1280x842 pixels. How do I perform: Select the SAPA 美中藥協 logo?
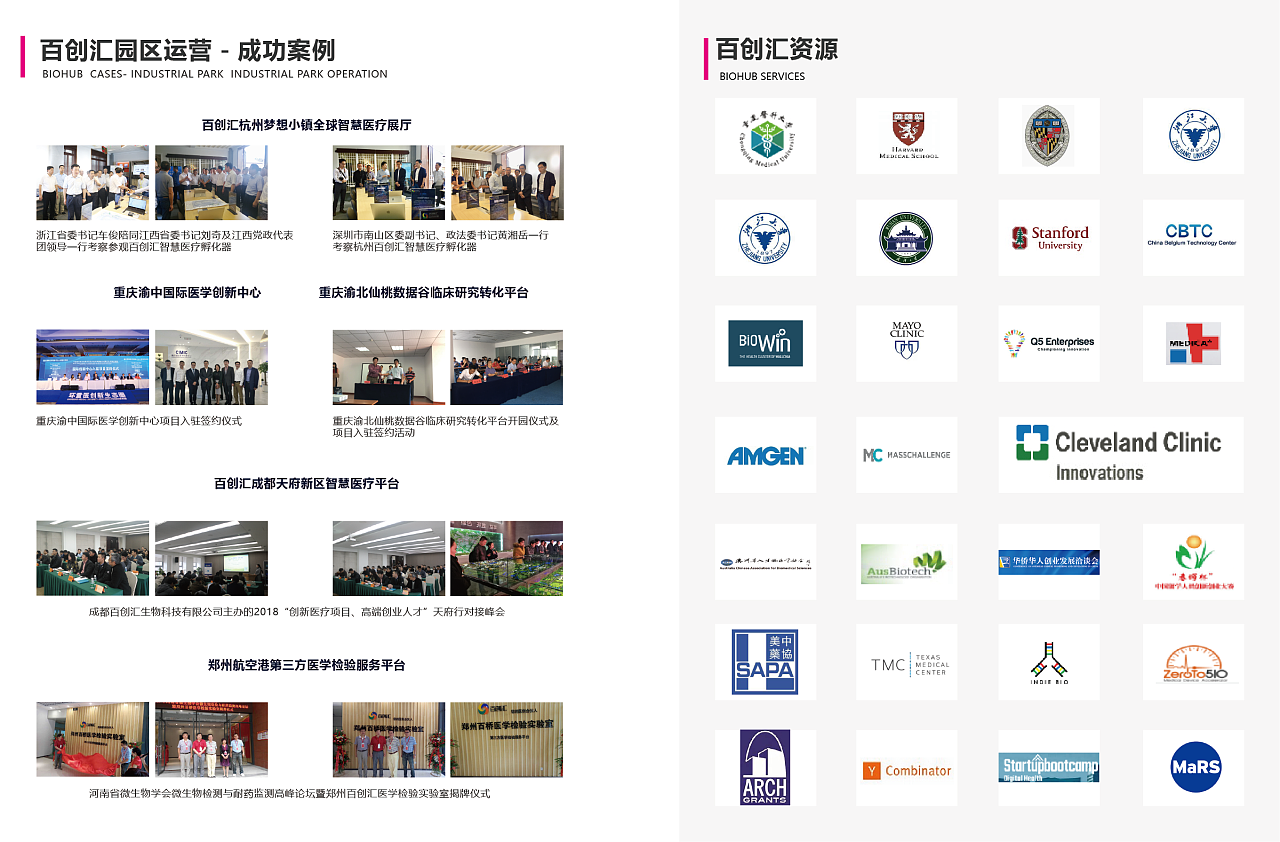pyautogui.click(x=765, y=662)
